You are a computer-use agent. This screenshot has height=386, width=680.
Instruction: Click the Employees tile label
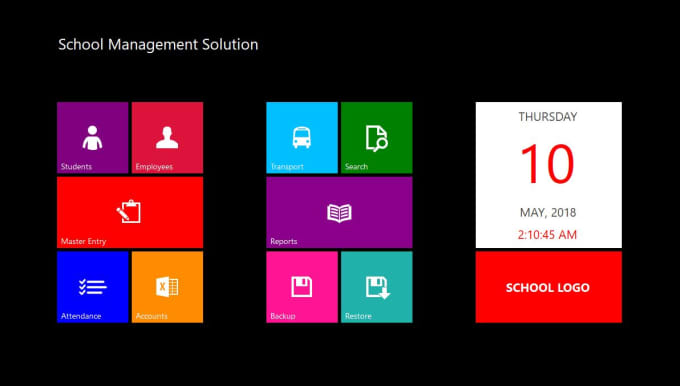pyautogui.click(x=154, y=167)
